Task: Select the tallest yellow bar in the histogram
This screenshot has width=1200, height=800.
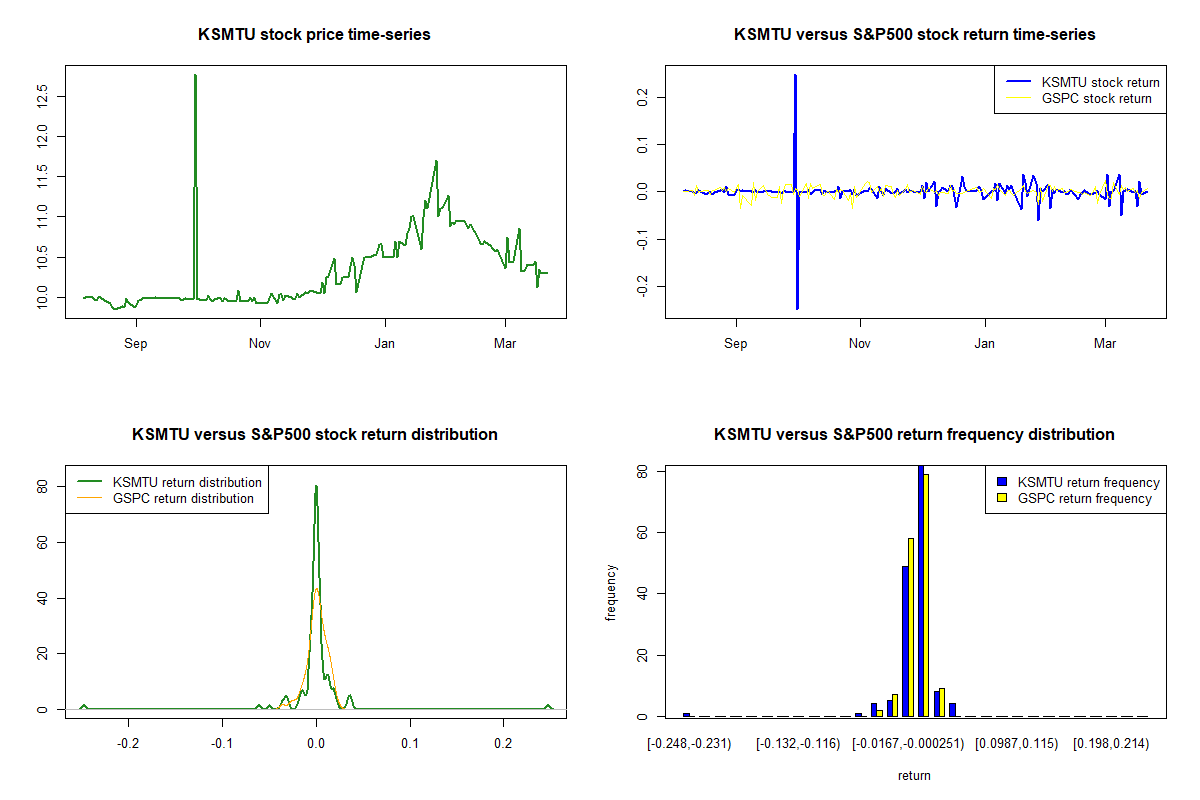Action: [x=927, y=595]
